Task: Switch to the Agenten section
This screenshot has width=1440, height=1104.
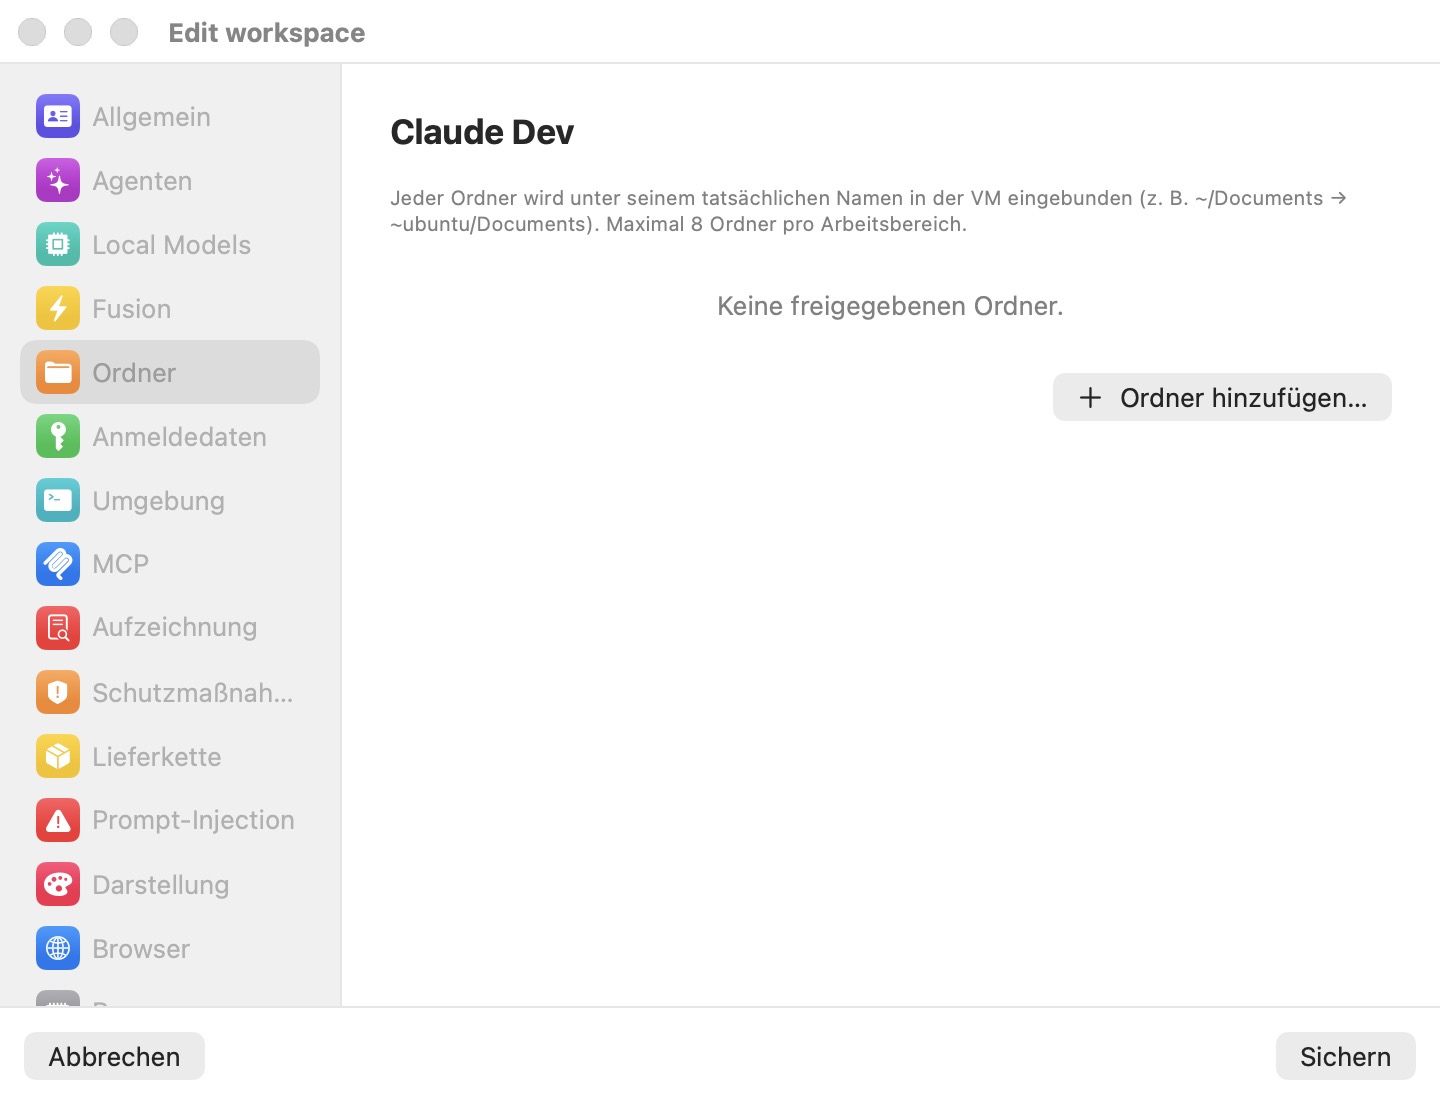Action: [x=170, y=181]
